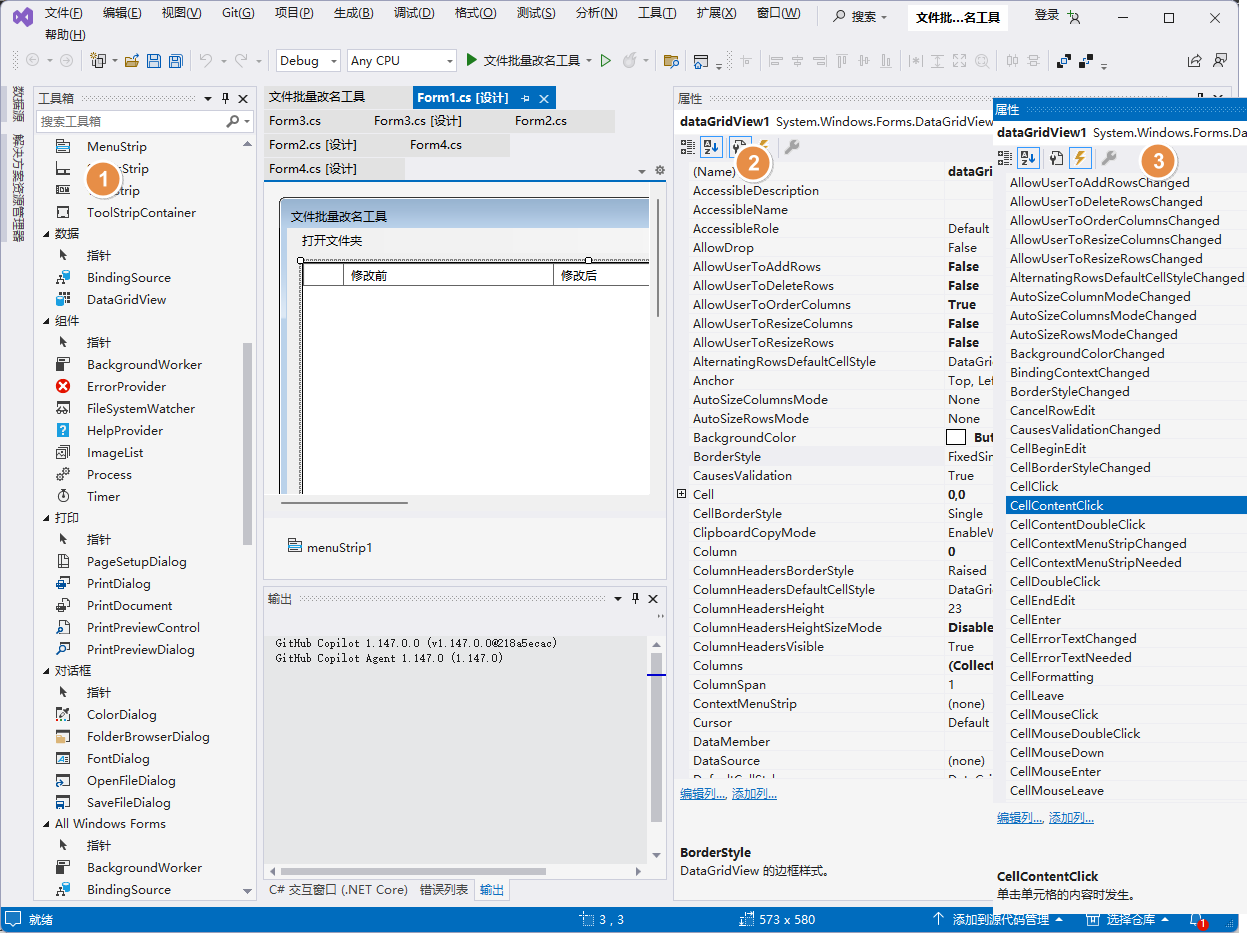The height and width of the screenshot is (933, 1247).
Task: Switch to the 错误列表 tab
Action: tap(443, 890)
